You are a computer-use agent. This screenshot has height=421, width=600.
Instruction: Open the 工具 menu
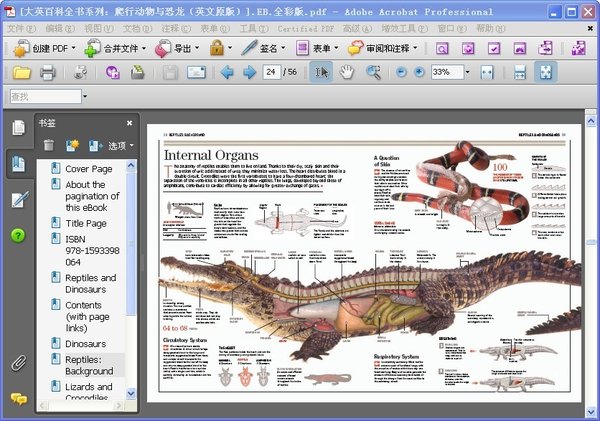254,28
